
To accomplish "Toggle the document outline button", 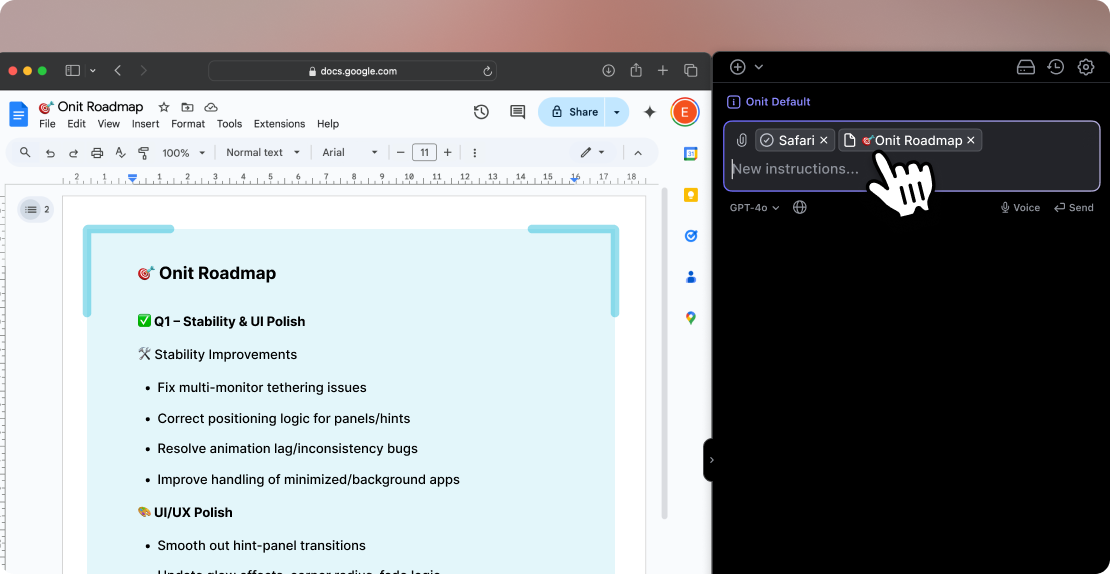I will tap(36, 210).
